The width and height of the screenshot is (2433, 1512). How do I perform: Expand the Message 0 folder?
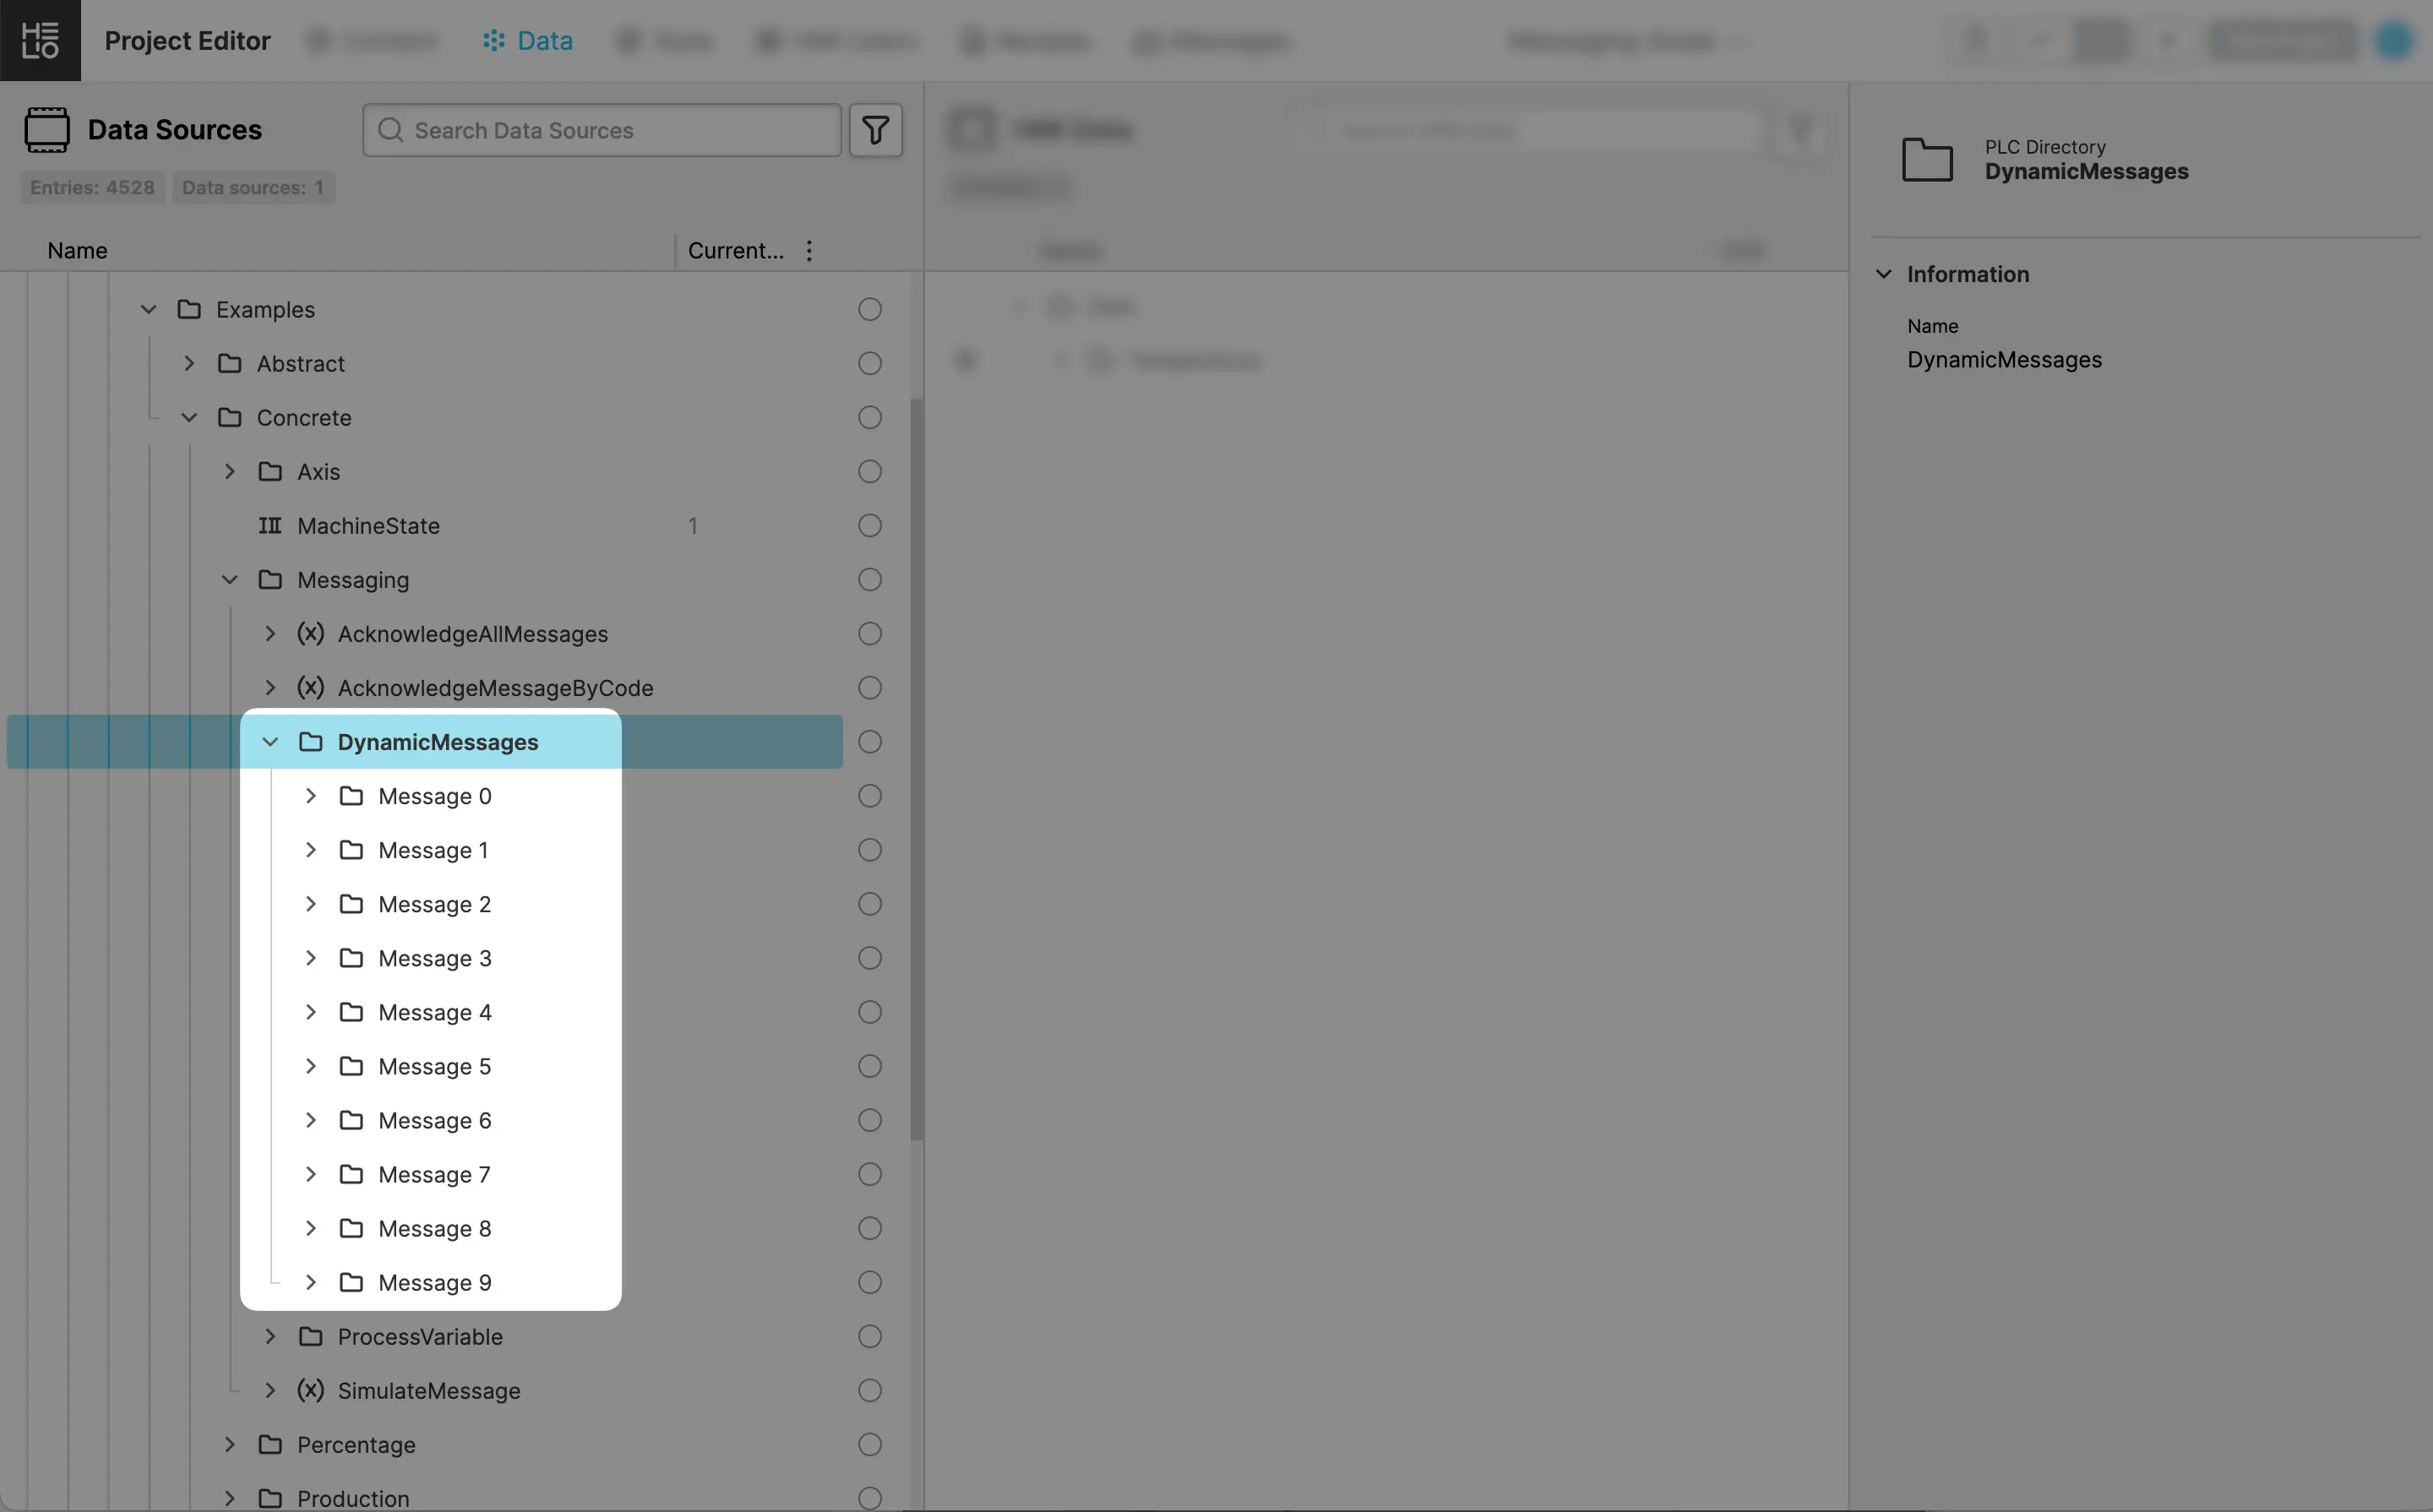[311, 796]
